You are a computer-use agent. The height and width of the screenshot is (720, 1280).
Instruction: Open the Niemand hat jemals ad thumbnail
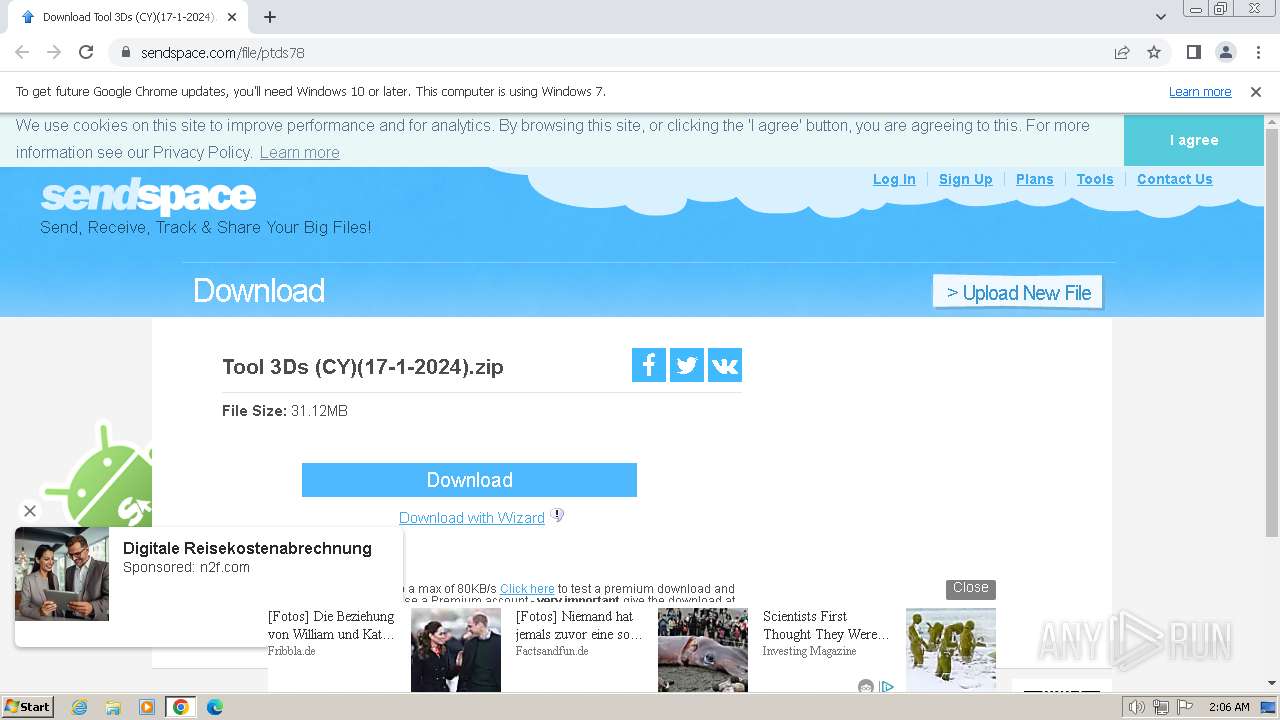tap(703, 650)
